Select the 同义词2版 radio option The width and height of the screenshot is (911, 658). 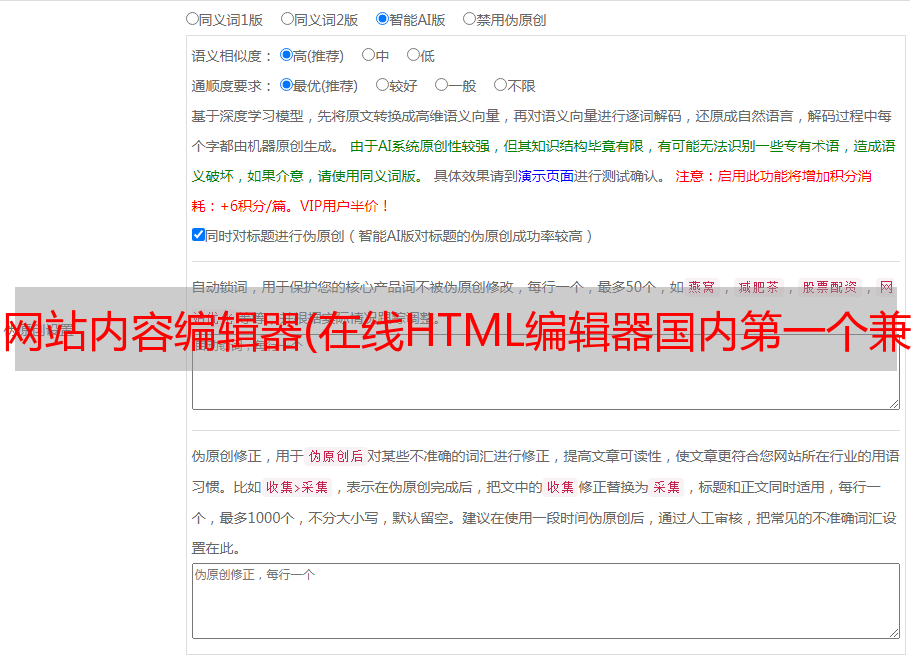tap(287, 19)
